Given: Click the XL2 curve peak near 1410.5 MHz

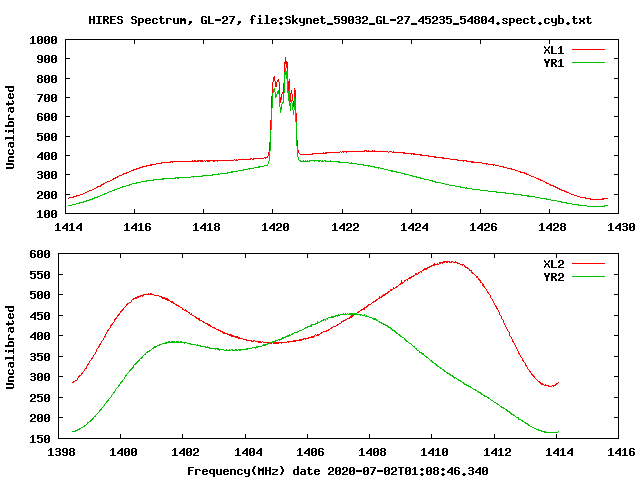Looking at the screenshot, I should [448, 262].
